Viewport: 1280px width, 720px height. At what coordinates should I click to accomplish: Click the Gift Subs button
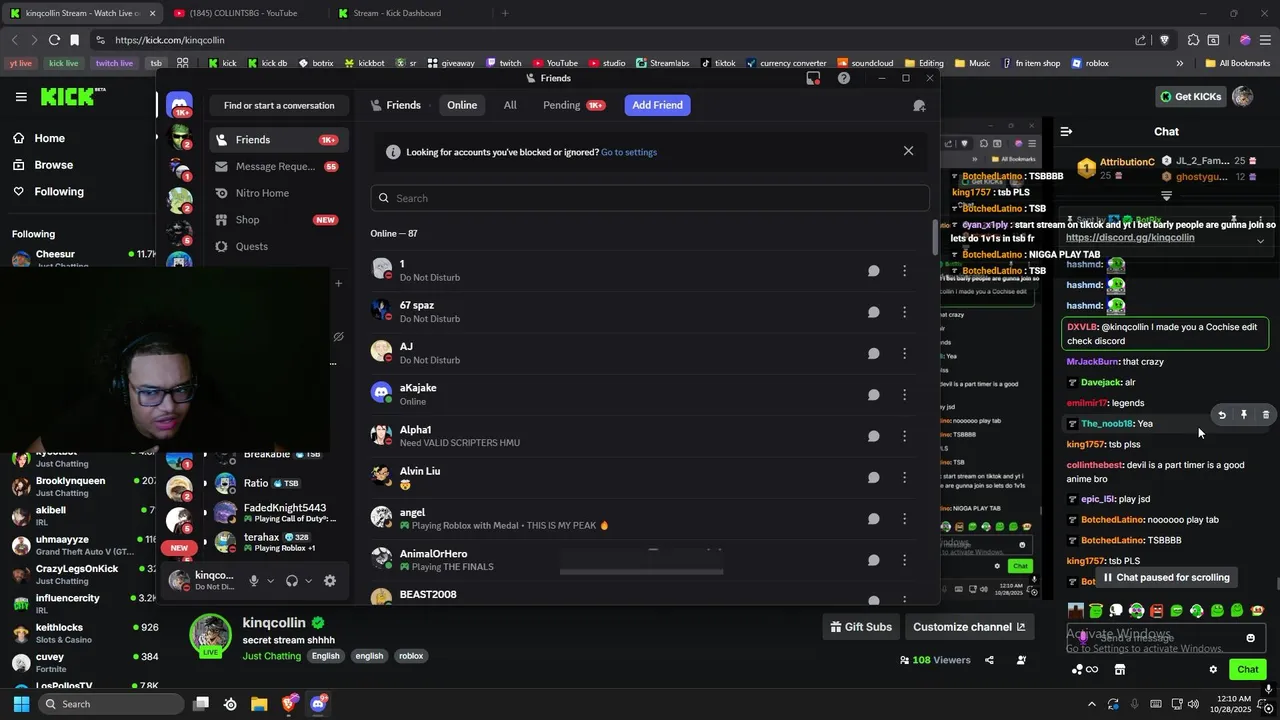[860, 627]
